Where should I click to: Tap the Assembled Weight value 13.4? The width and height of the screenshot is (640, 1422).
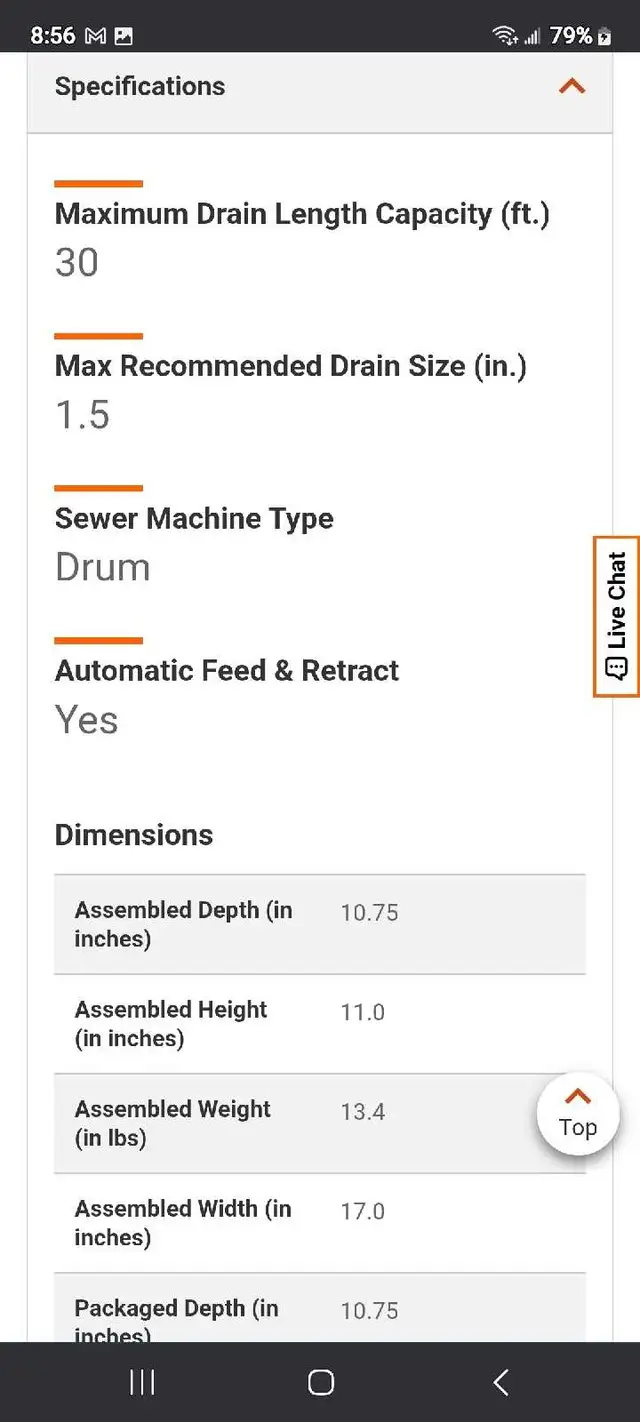363,1112
